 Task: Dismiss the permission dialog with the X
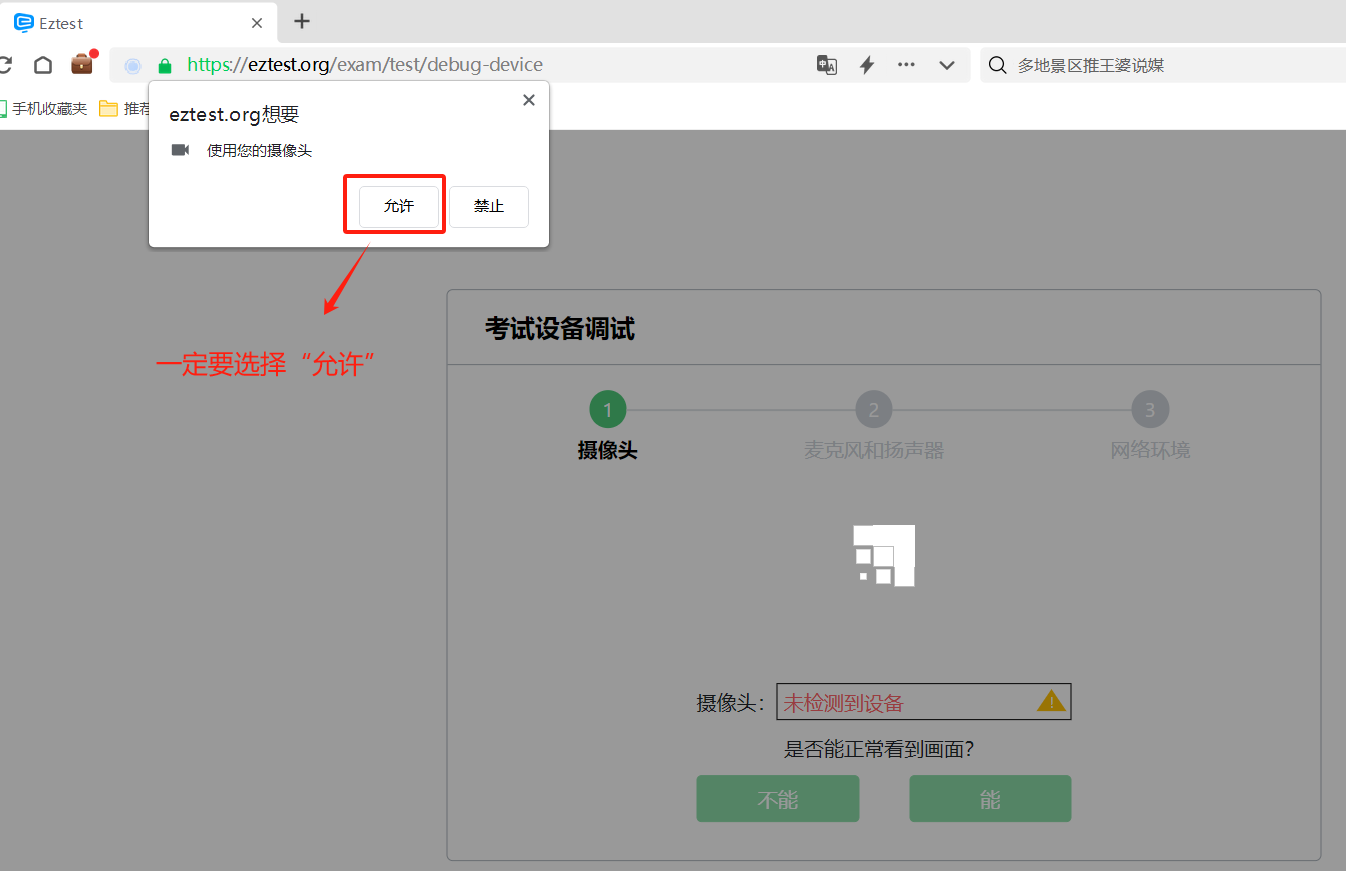[x=528, y=100]
